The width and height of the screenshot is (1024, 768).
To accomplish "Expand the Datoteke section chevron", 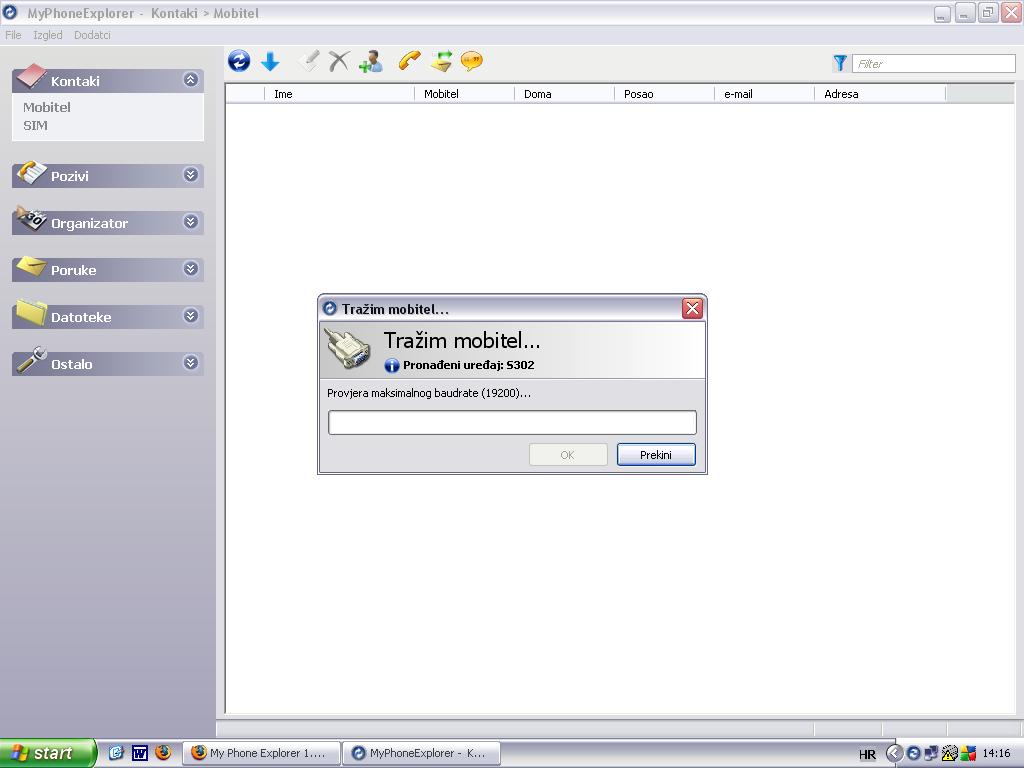I will pyautogui.click(x=191, y=316).
